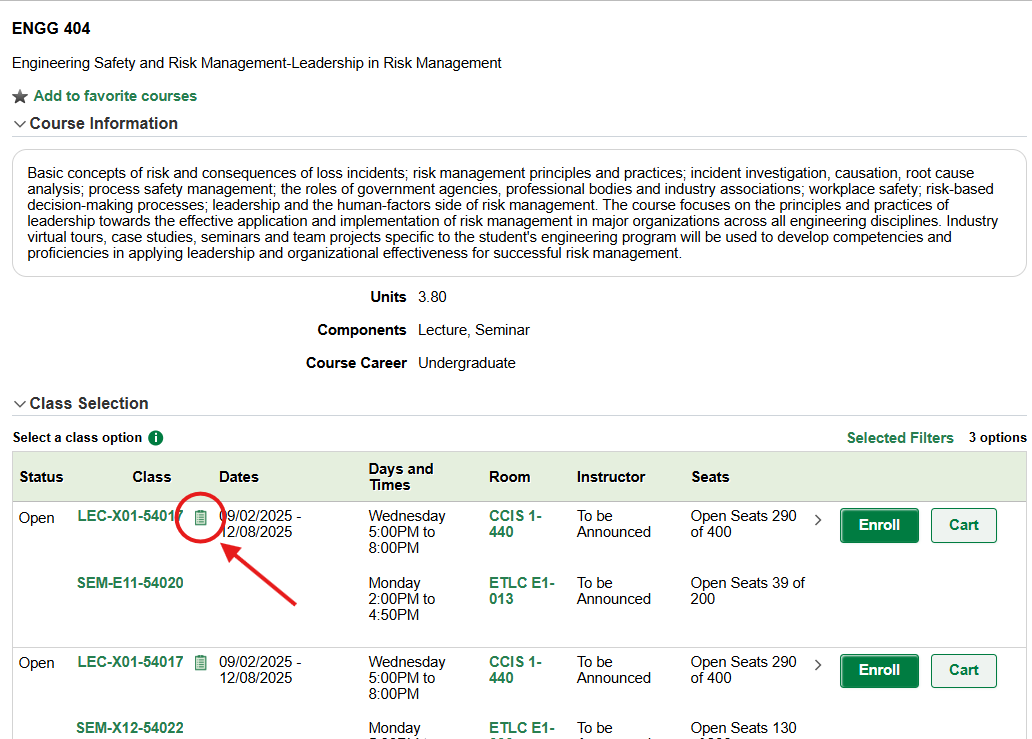Enroll in the second class option
This screenshot has height=739, width=1032.
[x=878, y=670]
